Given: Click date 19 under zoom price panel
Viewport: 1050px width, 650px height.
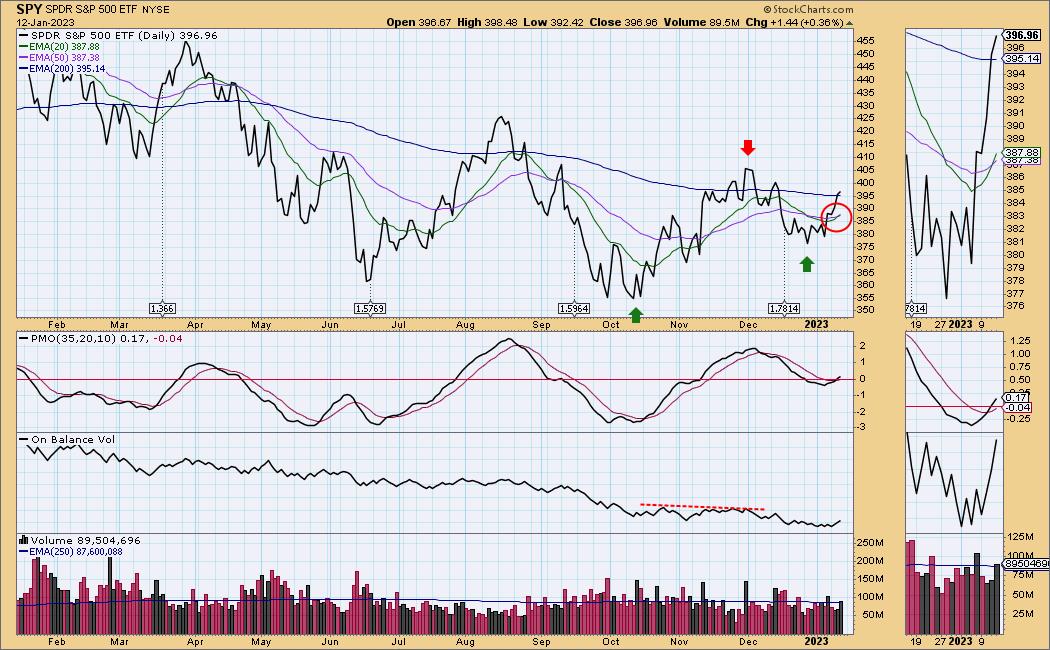Looking at the screenshot, I should (915, 325).
